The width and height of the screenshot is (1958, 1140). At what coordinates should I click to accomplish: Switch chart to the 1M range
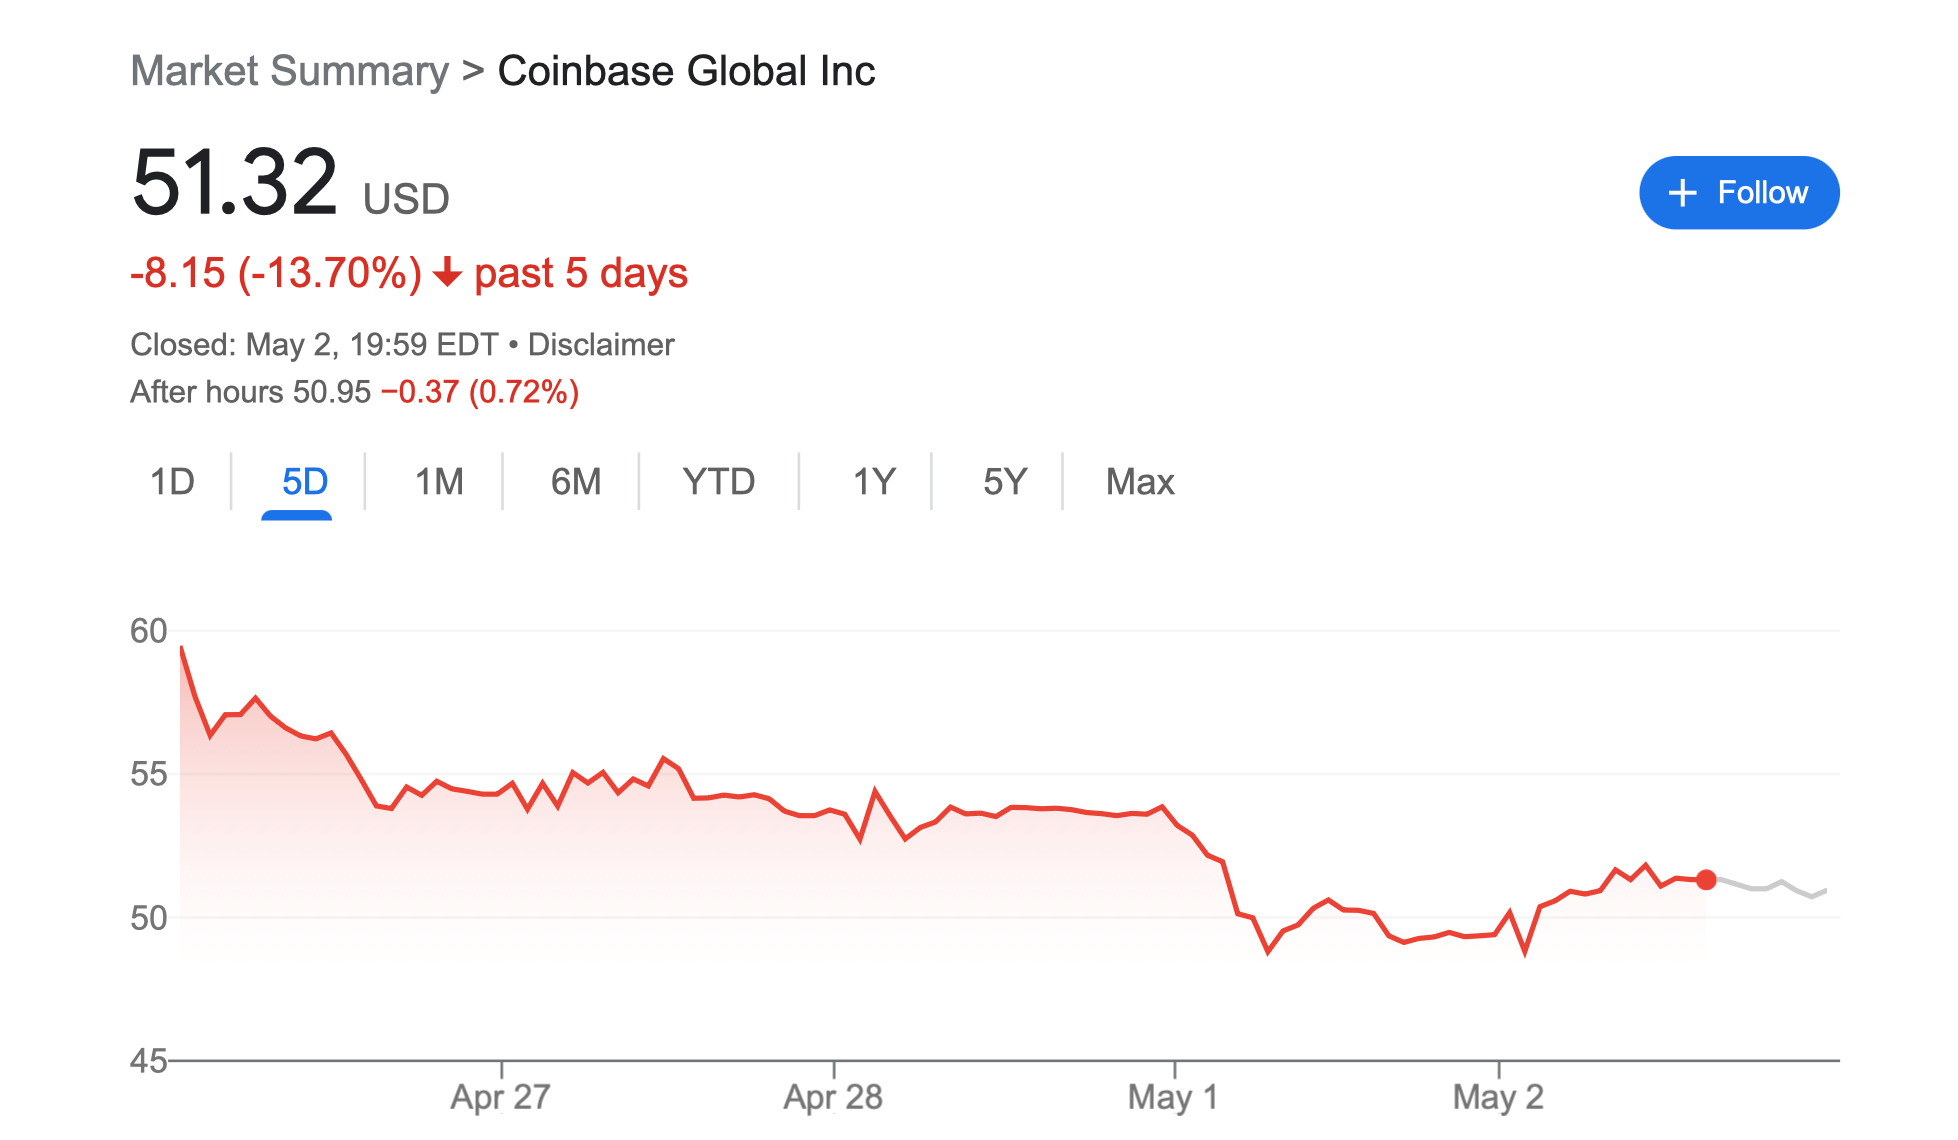439,482
